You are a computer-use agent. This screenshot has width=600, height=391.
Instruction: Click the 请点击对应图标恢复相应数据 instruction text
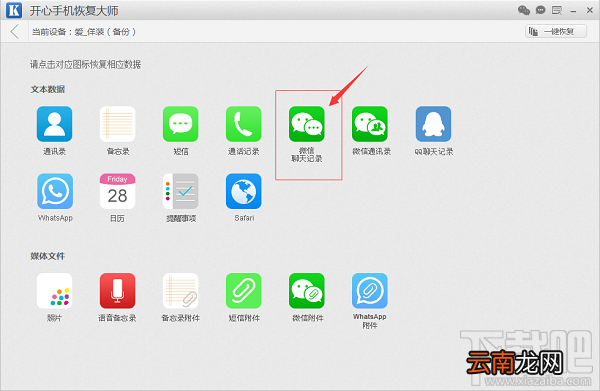pyautogui.click(x=86, y=64)
